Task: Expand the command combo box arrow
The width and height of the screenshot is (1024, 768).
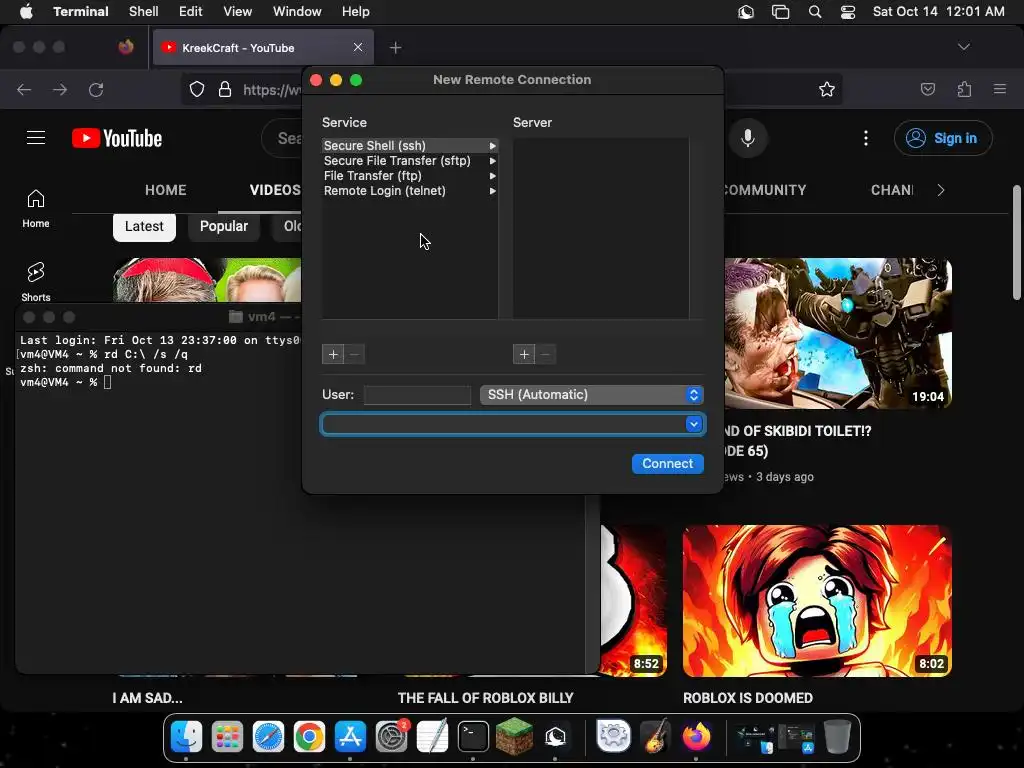Action: point(694,424)
